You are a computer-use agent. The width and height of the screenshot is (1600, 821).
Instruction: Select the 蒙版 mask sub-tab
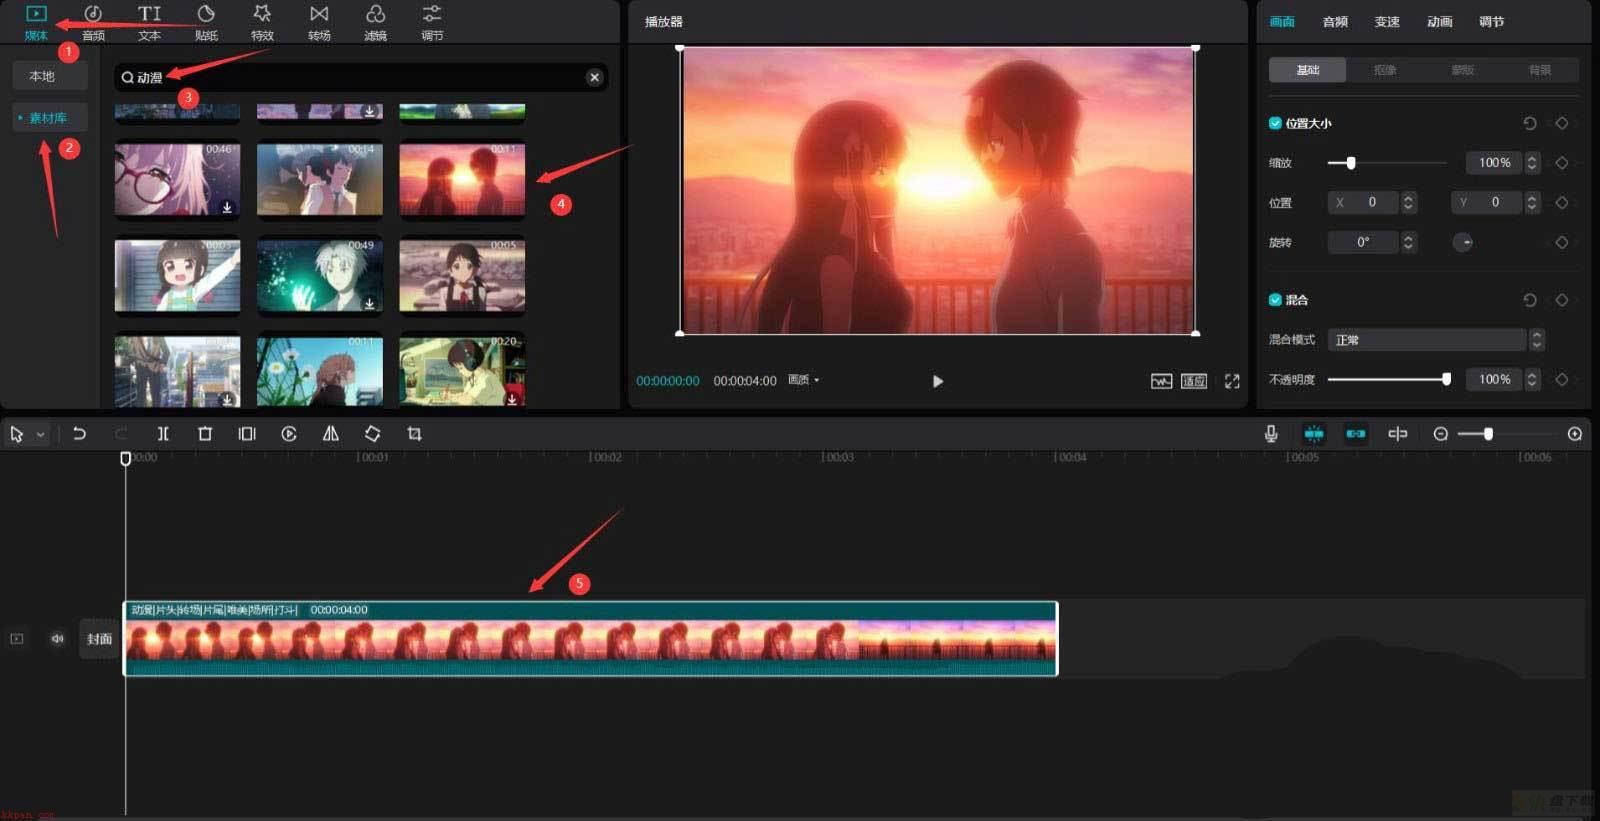[x=1462, y=70]
